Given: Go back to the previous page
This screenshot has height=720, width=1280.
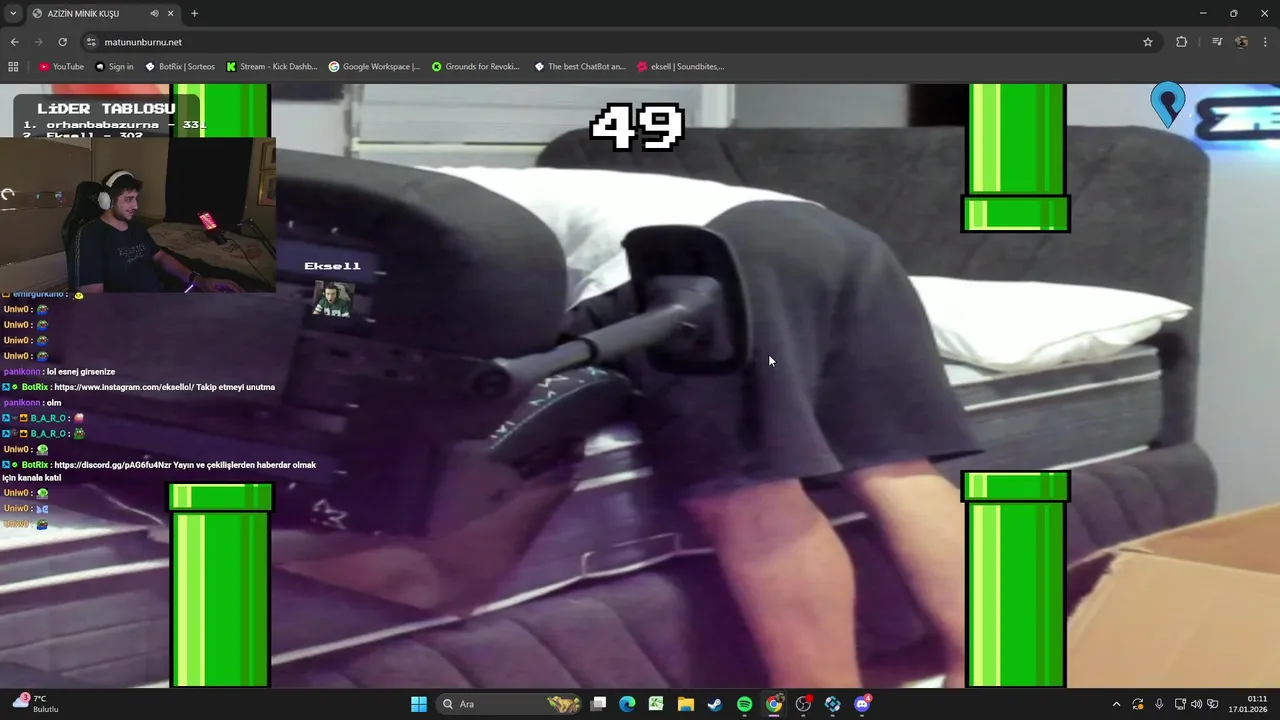Looking at the screenshot, I should 14,42.
